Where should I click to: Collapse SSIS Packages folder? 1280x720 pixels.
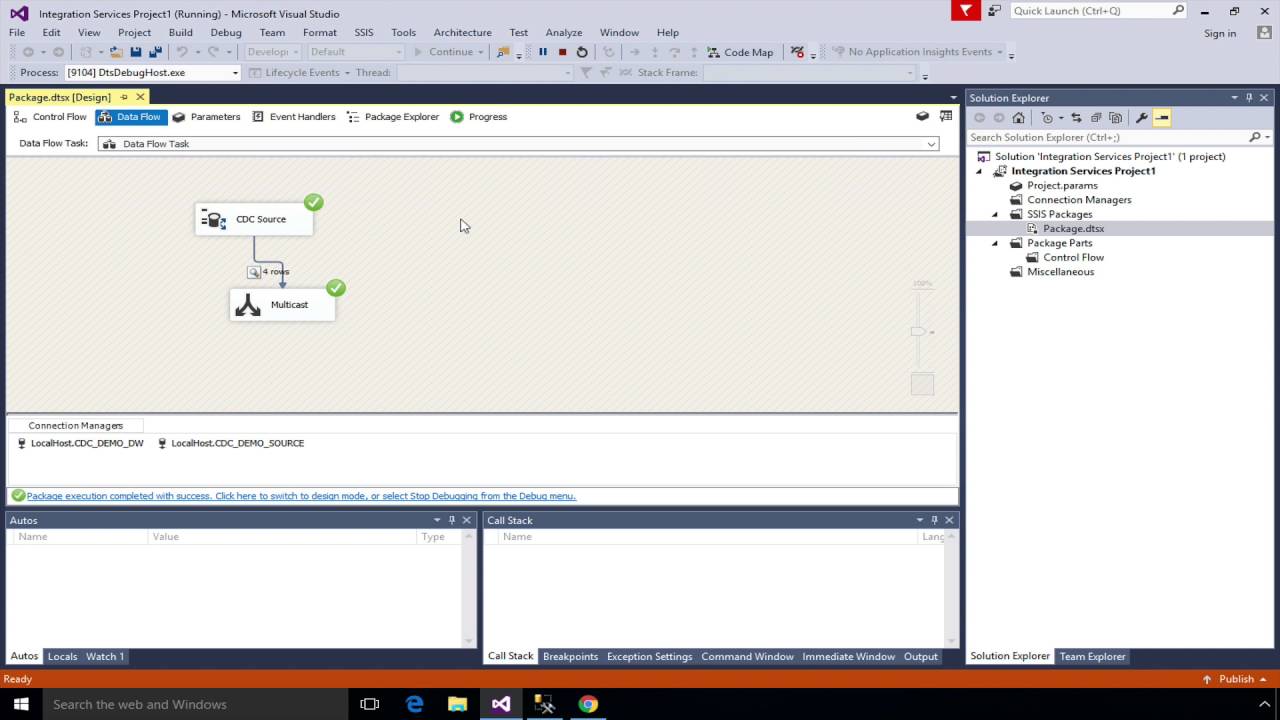(995, 214)
